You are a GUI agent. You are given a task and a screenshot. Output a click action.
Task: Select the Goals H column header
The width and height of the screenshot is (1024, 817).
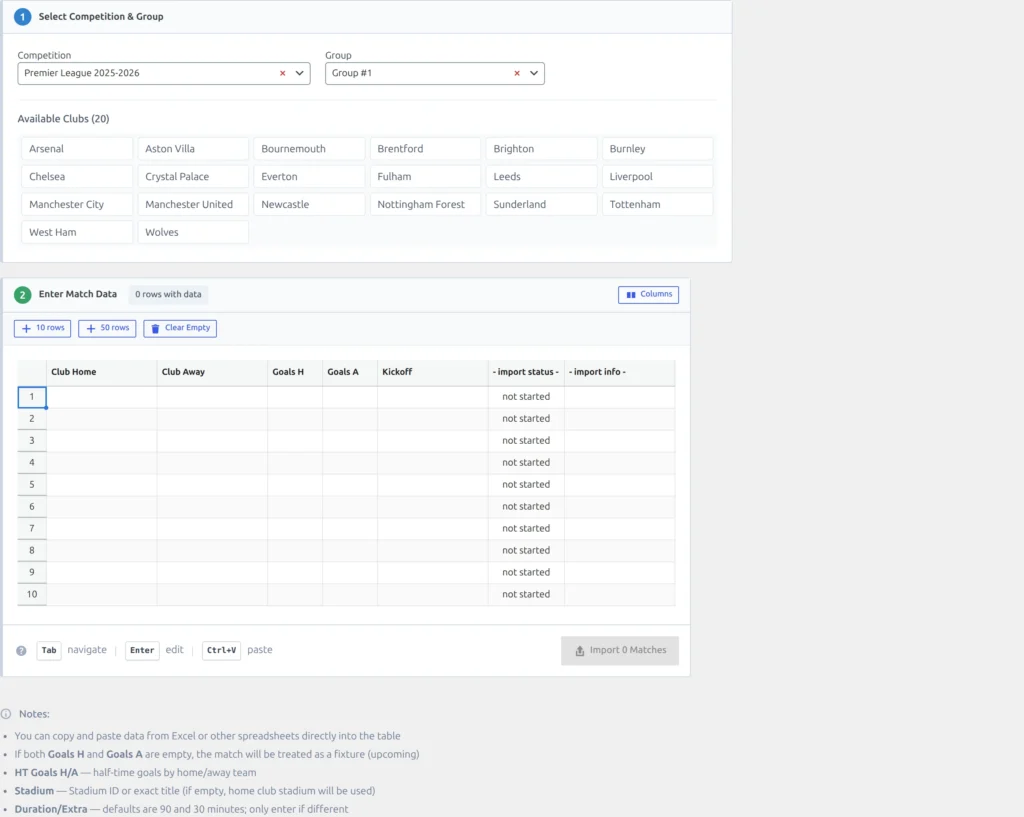click(295, 372)
